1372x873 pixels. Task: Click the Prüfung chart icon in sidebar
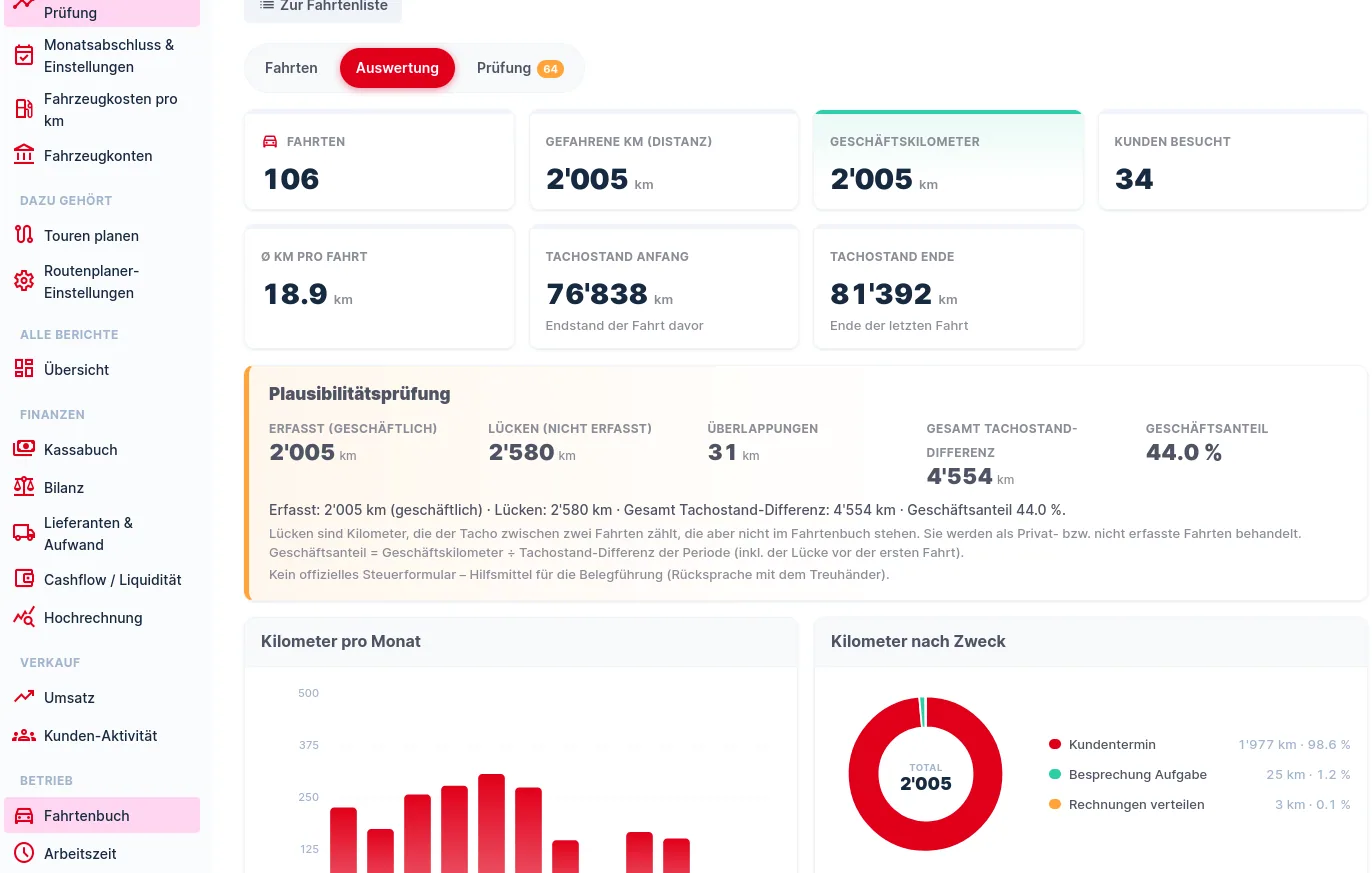click(x=23, y=4)
